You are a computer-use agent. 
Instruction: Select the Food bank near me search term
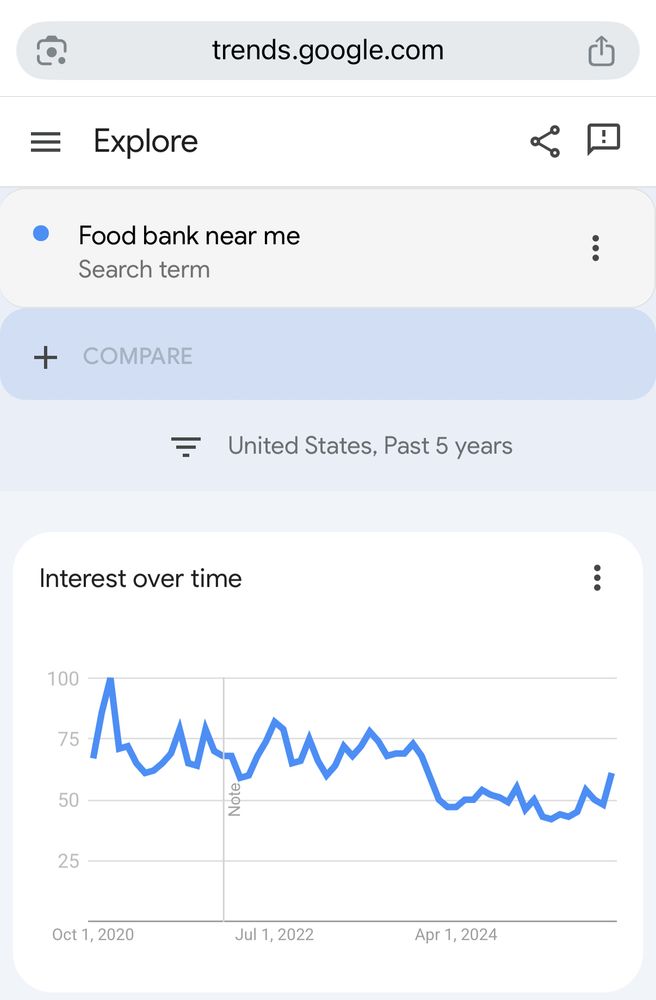click(189, 235)
